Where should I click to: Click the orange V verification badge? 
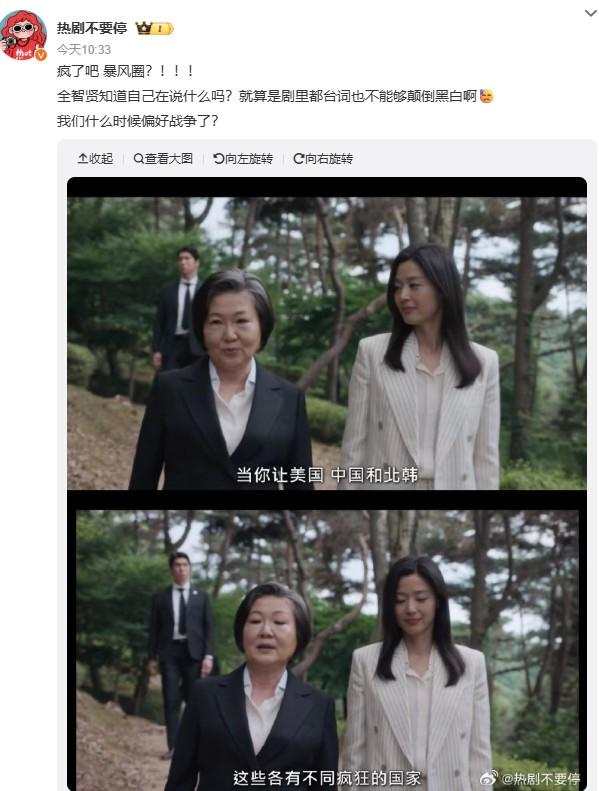pyautogui.click(x=41, y=54)
